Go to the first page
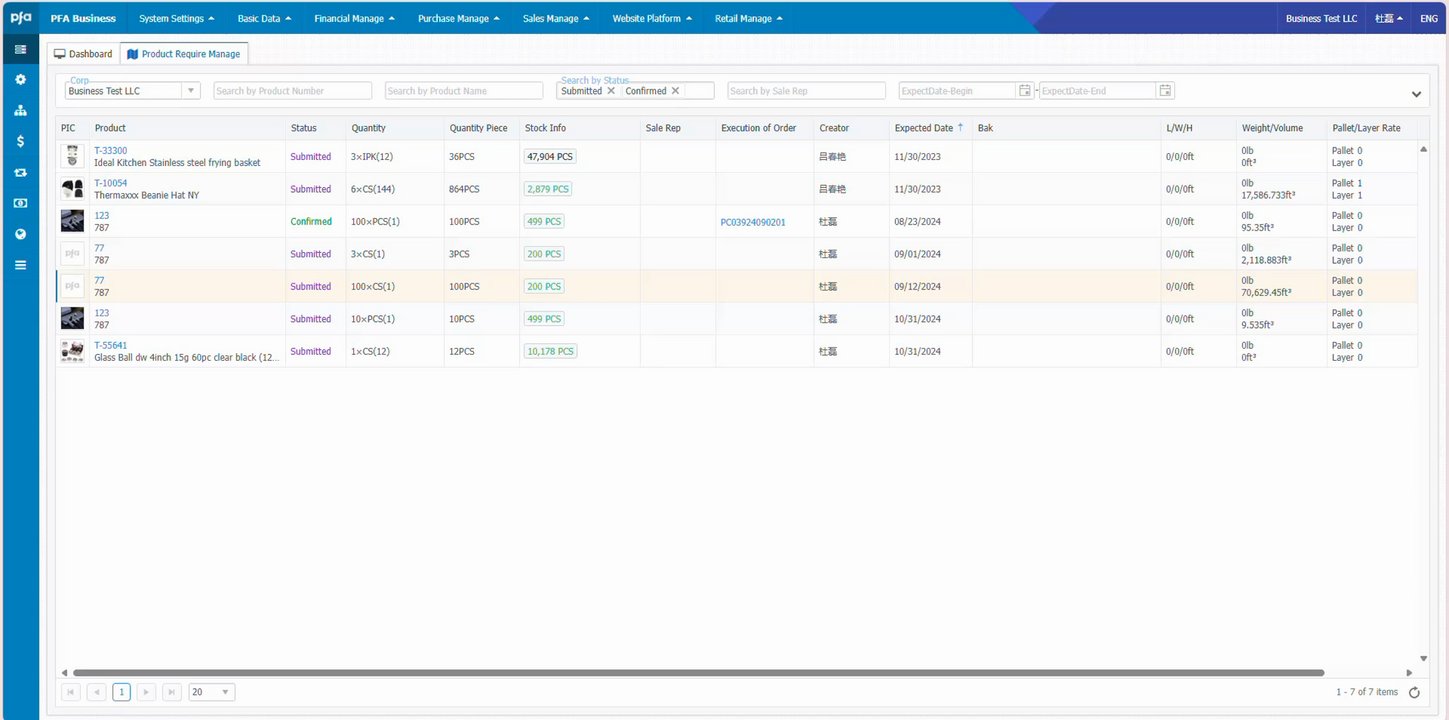This screenshot has height=720, width=1449. pos(71,692)
